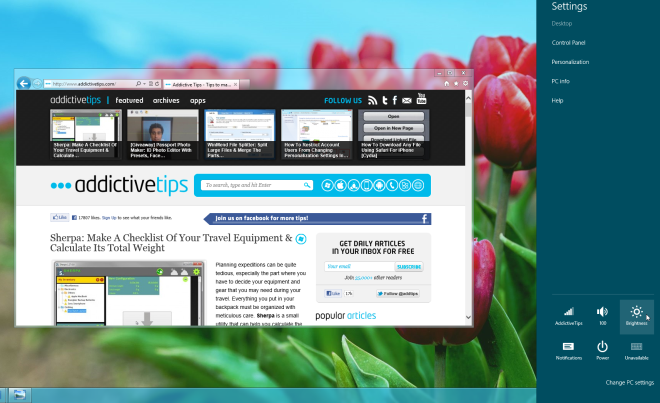Refresh the page with the reload icon

tap(157, 84)
